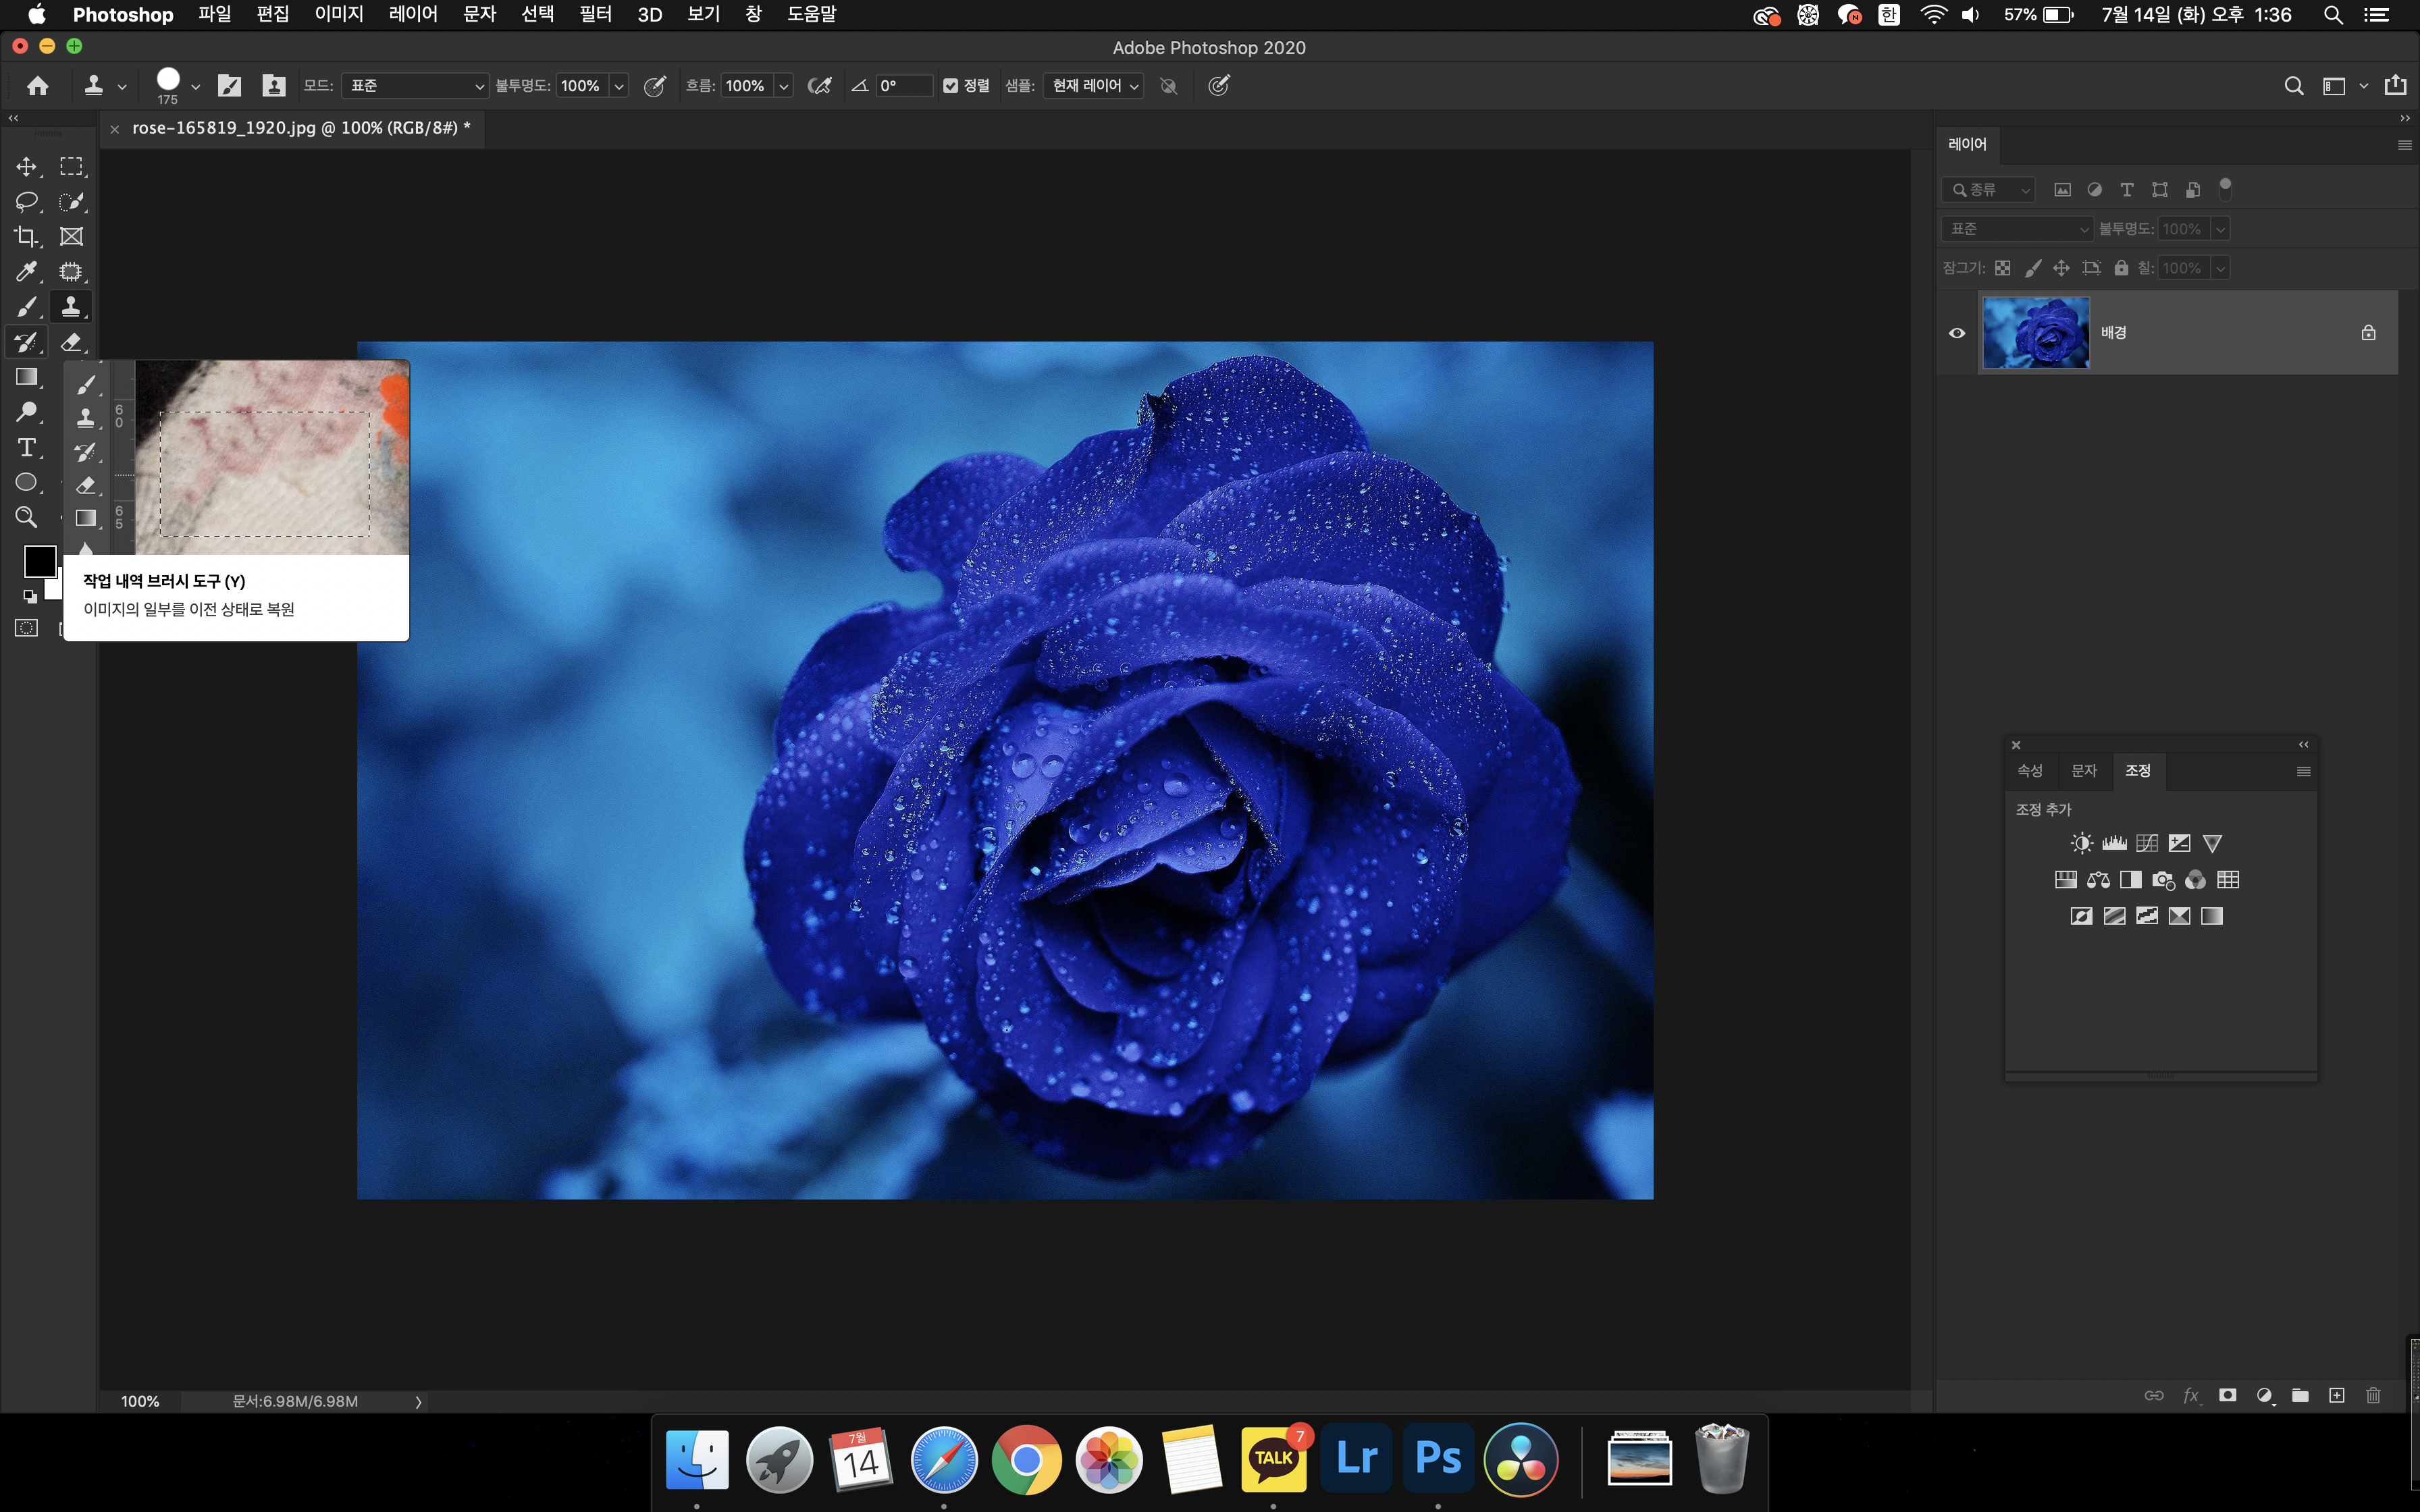Expand the 샘플 현재 레이어 dropdown
Screen dimensions: 2420x1512
[1094, 86]
